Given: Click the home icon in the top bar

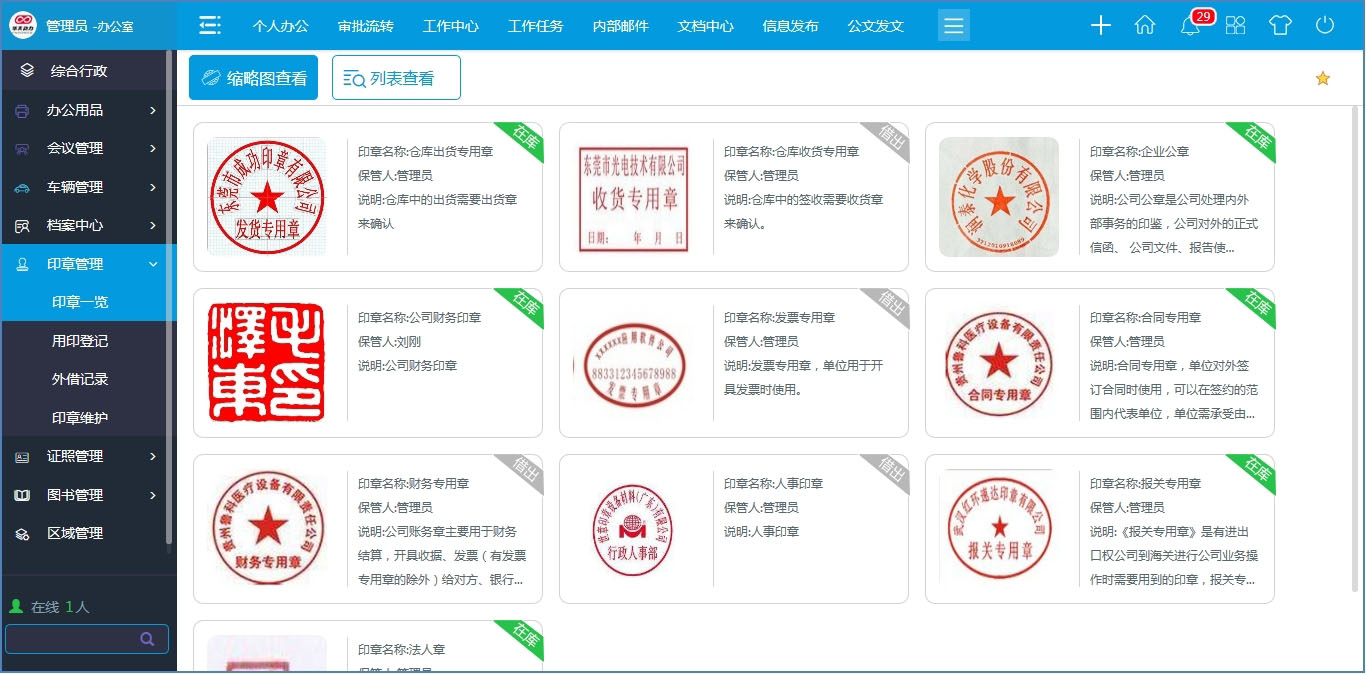Looking at the screenshot, I should click(1144, 26).
